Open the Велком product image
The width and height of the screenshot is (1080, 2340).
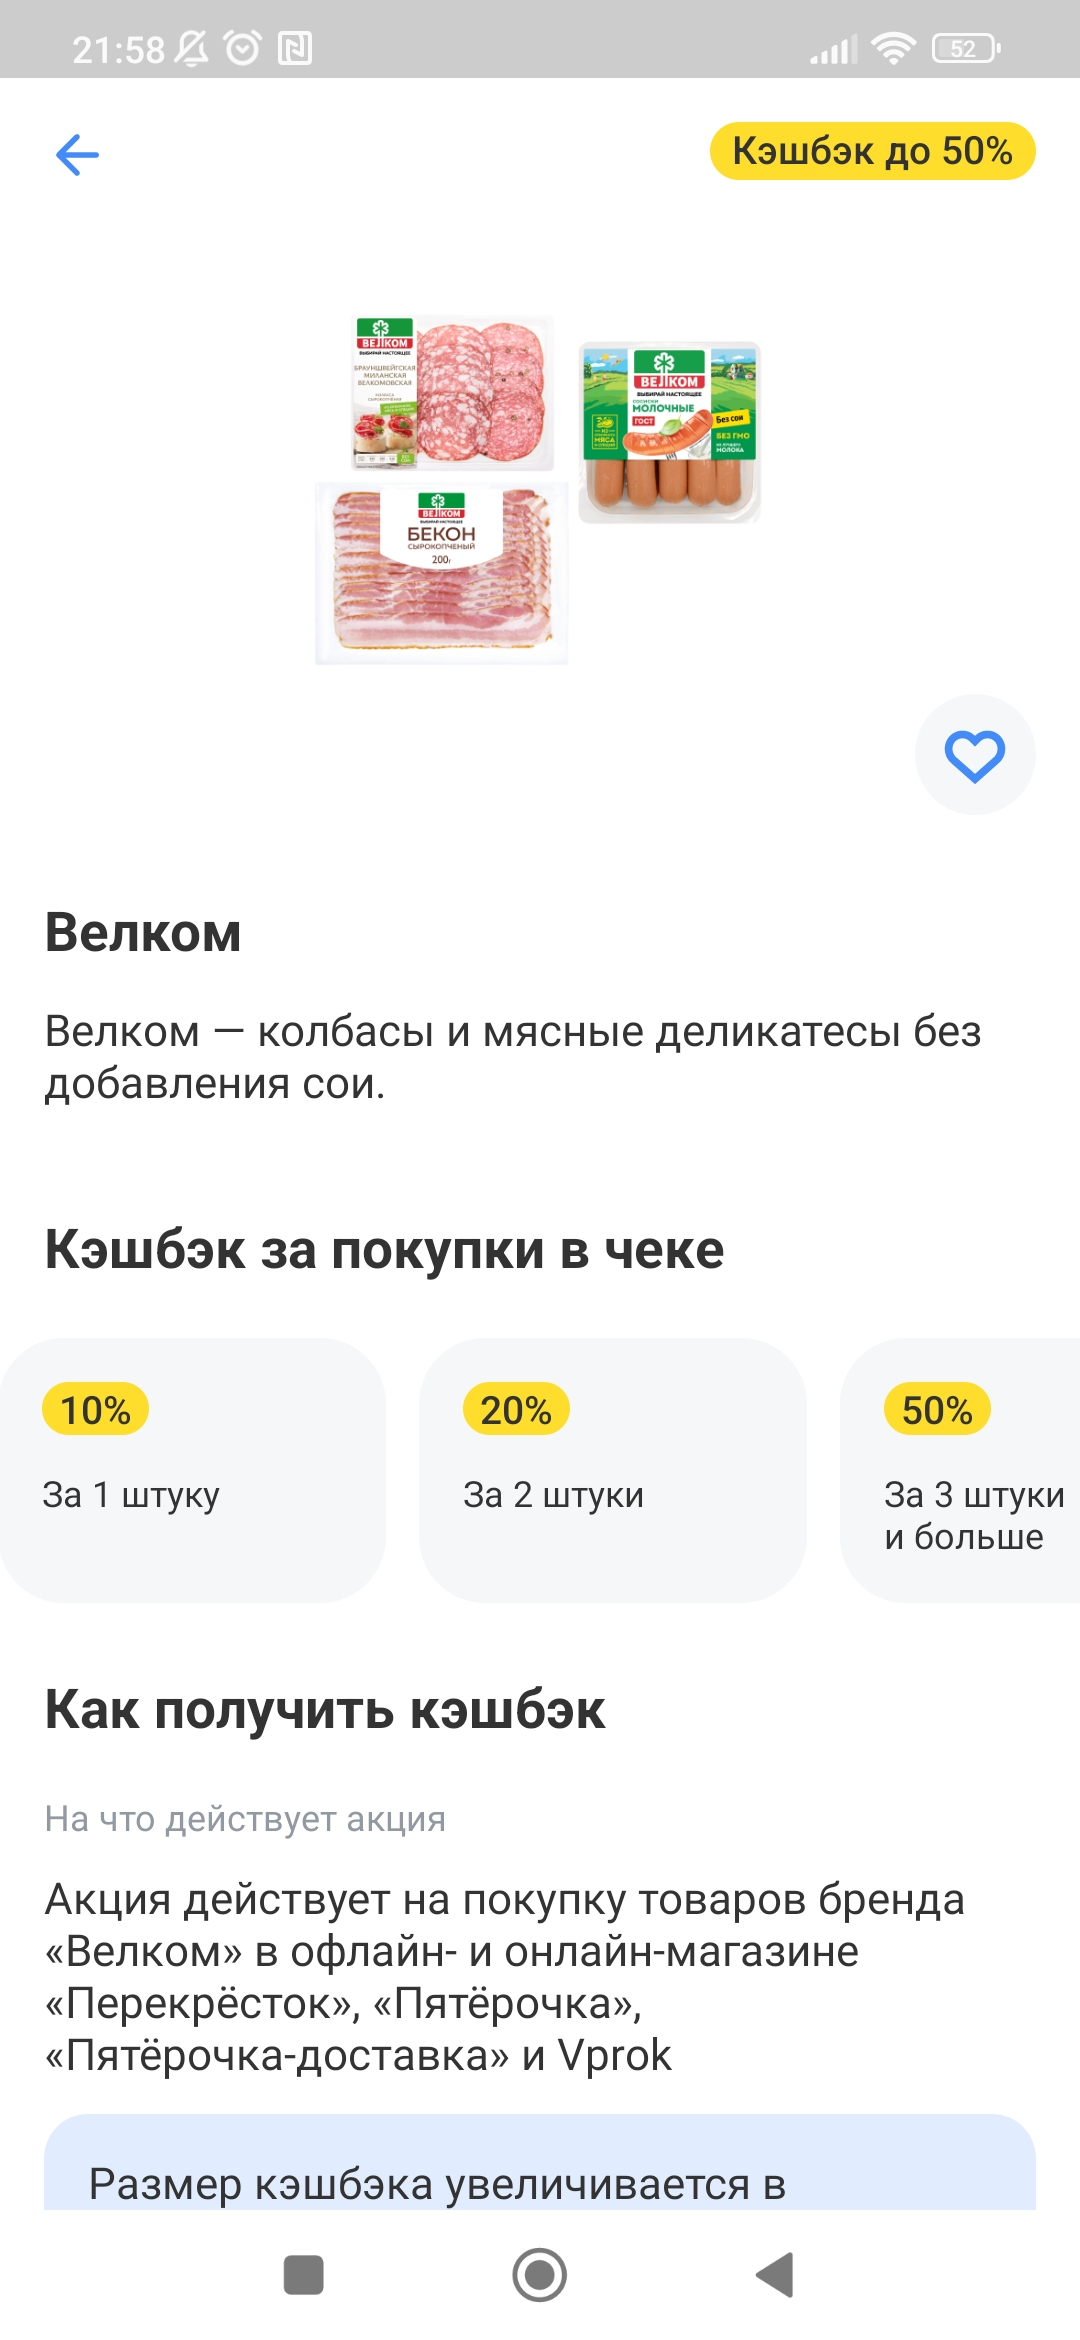point(538,490)
